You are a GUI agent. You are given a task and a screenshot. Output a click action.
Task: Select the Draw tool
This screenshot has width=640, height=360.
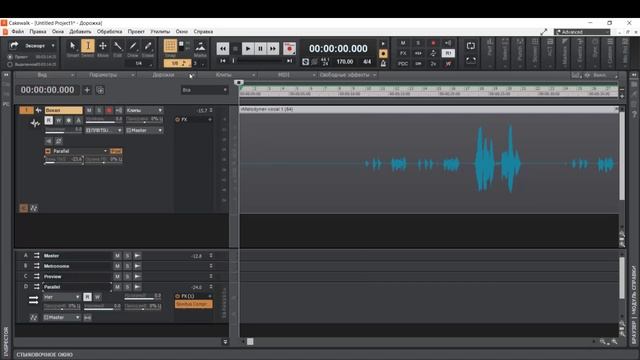[133, 47]
